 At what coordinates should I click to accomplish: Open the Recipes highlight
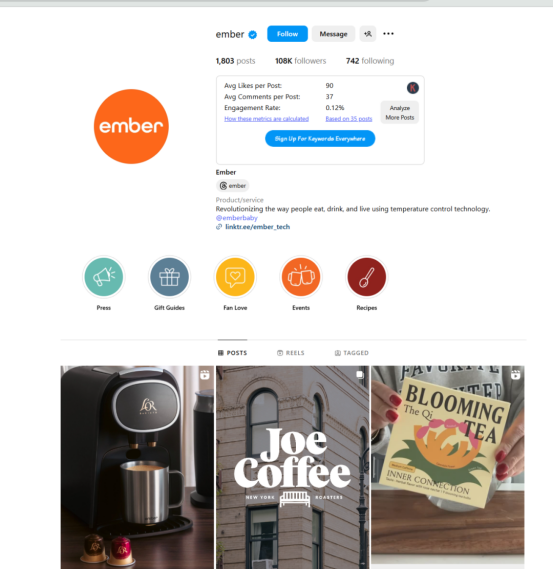click(366, 277)
